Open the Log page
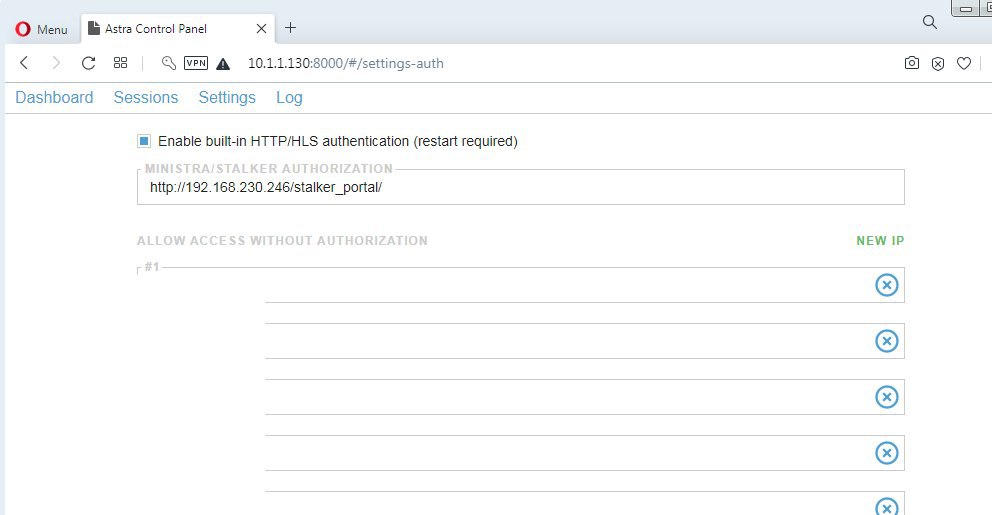992x515 pixels. pos(289,97)
